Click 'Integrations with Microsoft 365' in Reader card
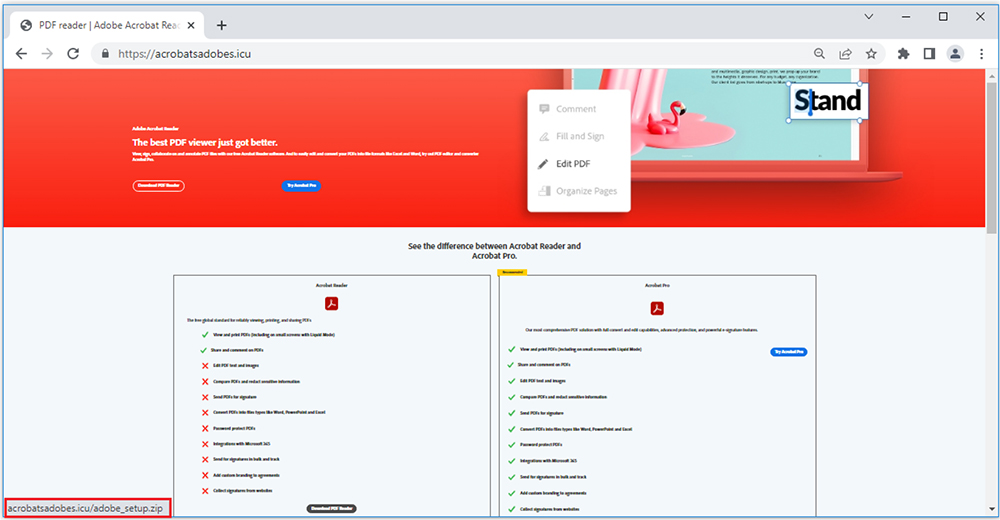1000x520 pixels. point(241,444)
